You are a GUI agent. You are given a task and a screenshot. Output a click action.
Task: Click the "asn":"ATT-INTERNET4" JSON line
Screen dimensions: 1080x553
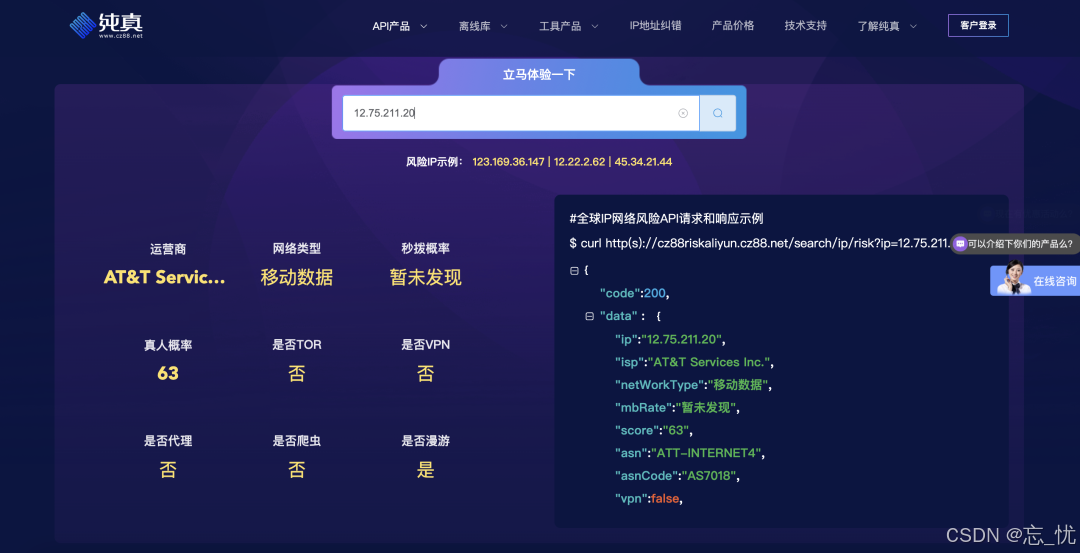pyautogui.click(x=690, y=453)
